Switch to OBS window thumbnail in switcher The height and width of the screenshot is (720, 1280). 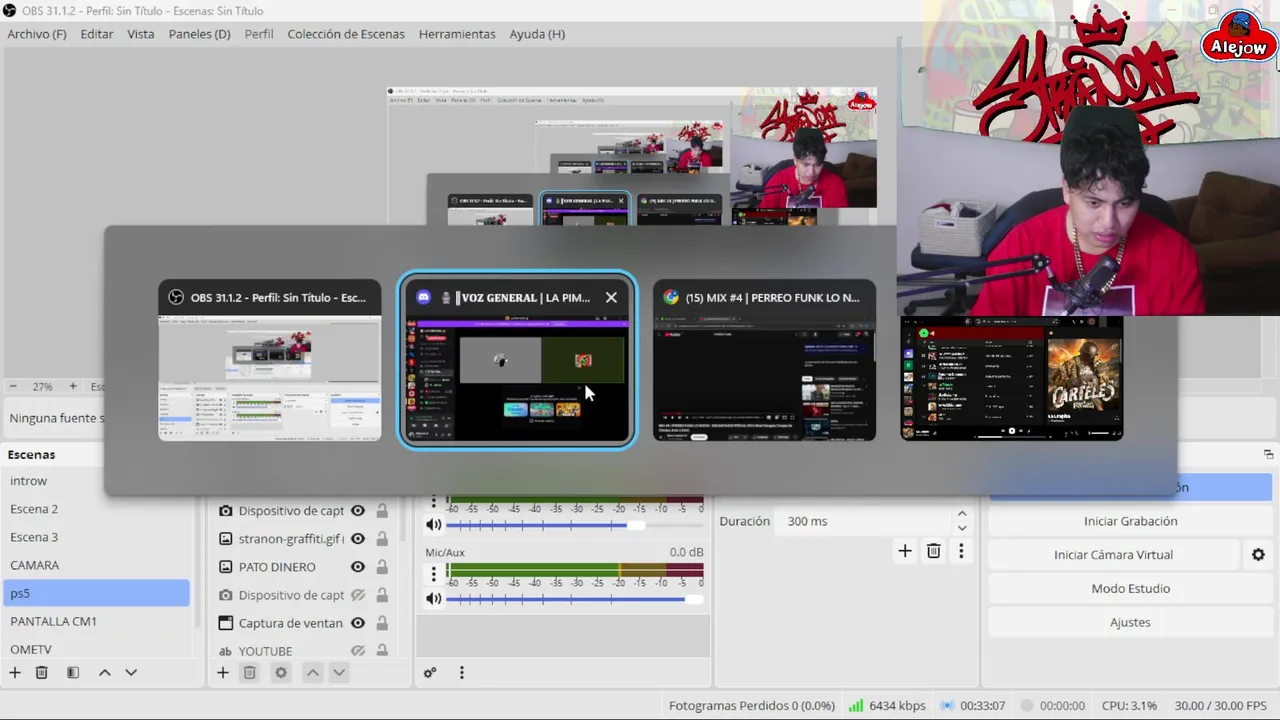tap(270, 359)
